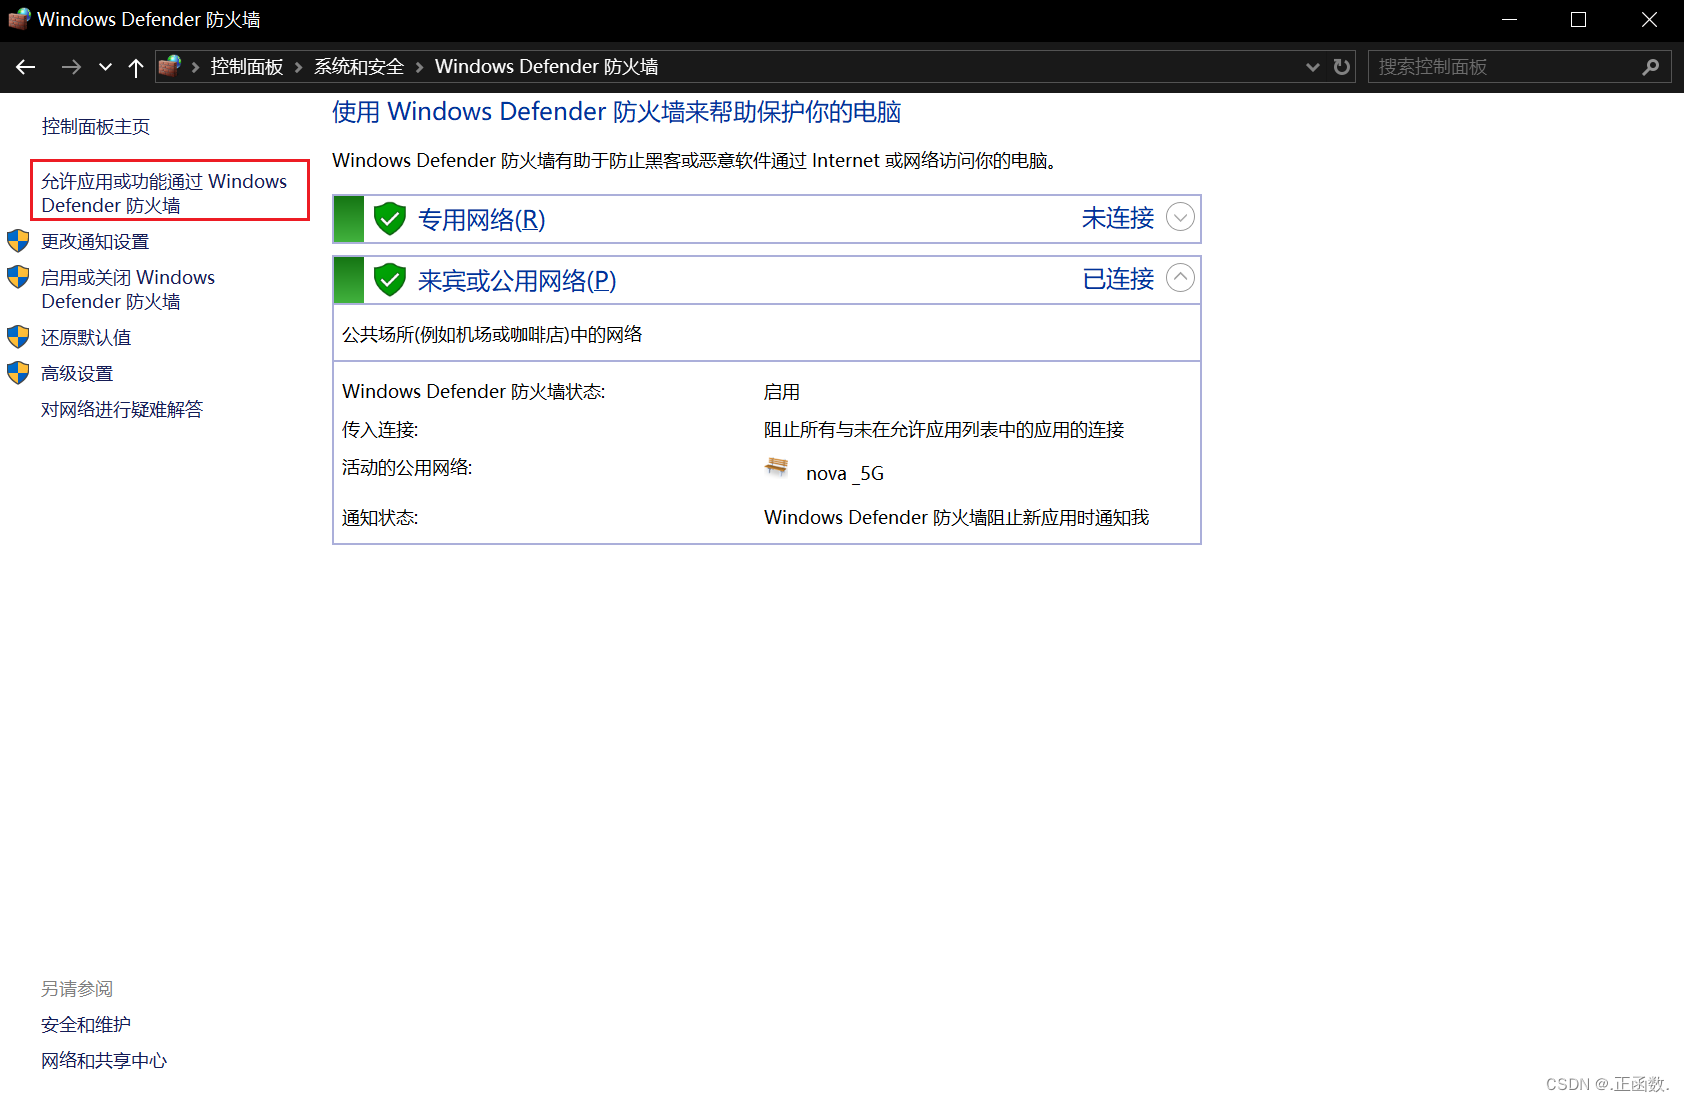The image size is (1684, 1102).
Task: Expand chevron after 系统和安全 breadcrumb
Action: [x=419, y=67]
